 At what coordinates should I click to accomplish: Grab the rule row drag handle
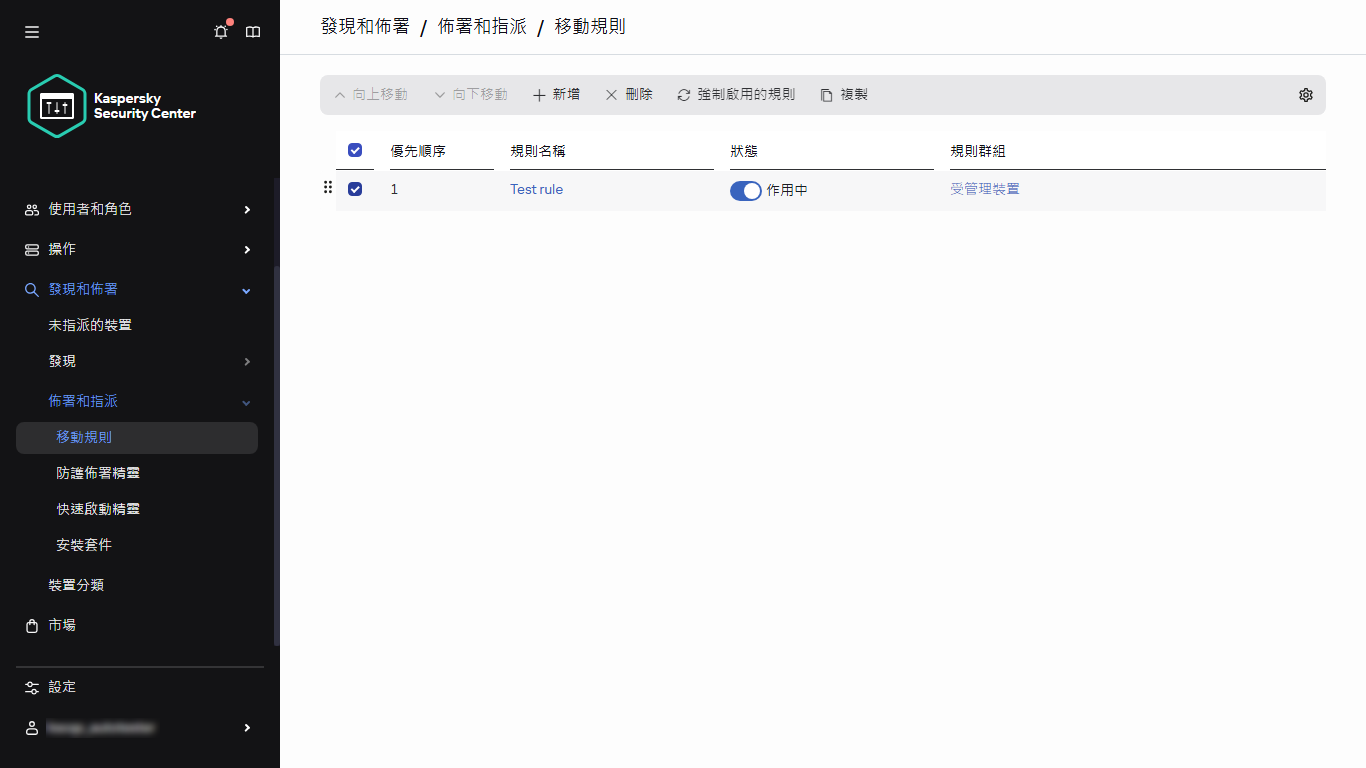(x=327, y=187)
